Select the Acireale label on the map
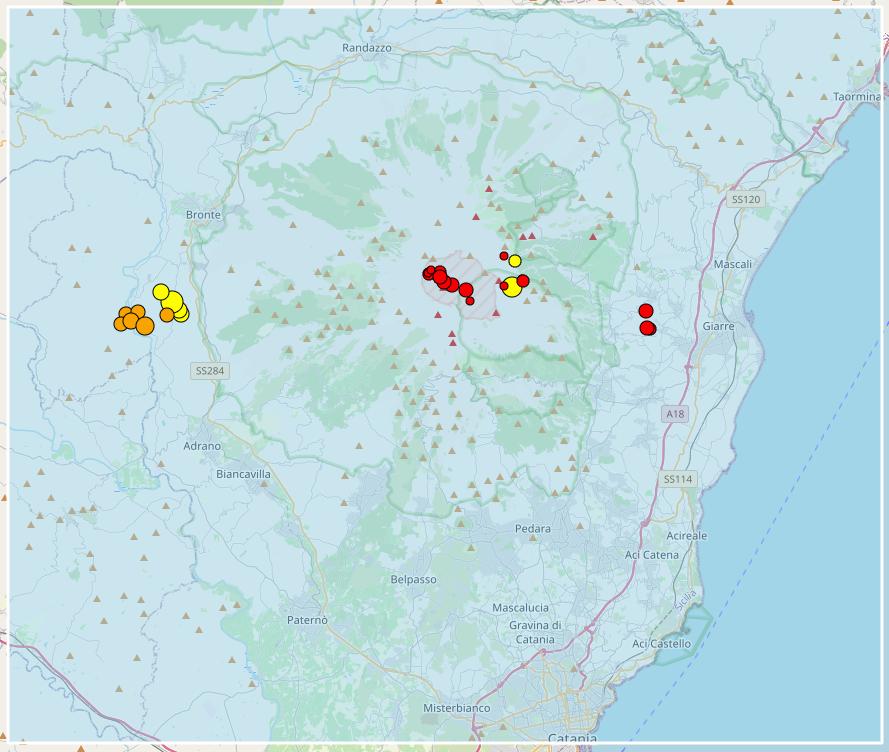The image size is (889, 752). [687, 536]
